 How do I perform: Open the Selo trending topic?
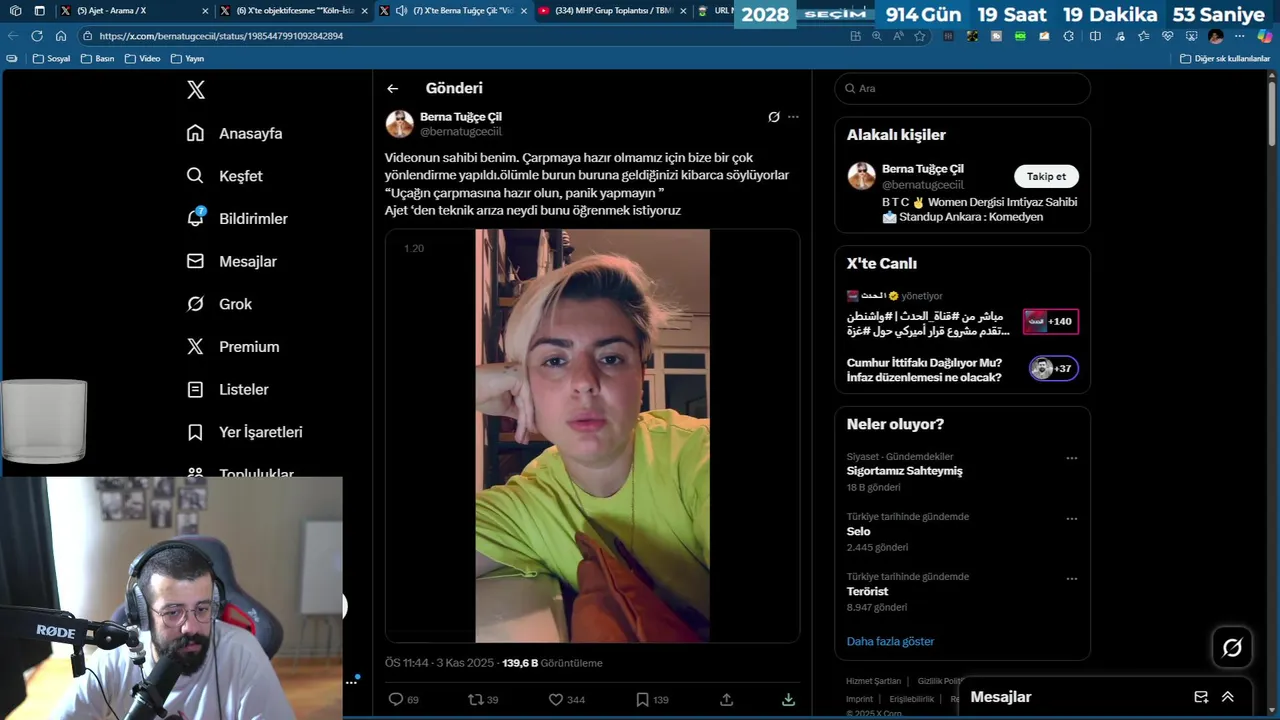tap(858, 531)
